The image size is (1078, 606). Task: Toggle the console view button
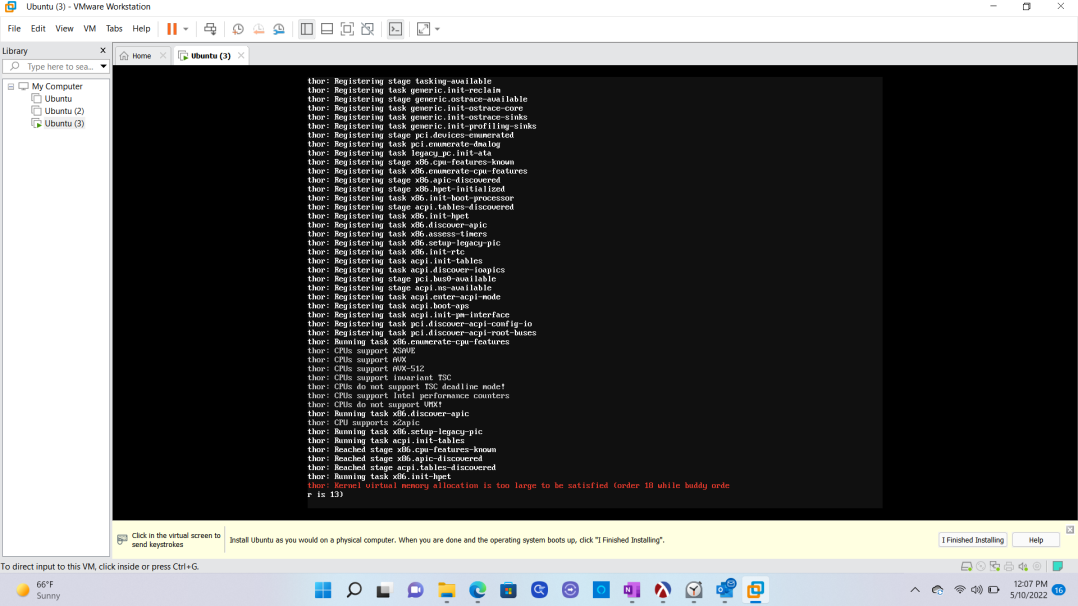[x=395, y=29]
